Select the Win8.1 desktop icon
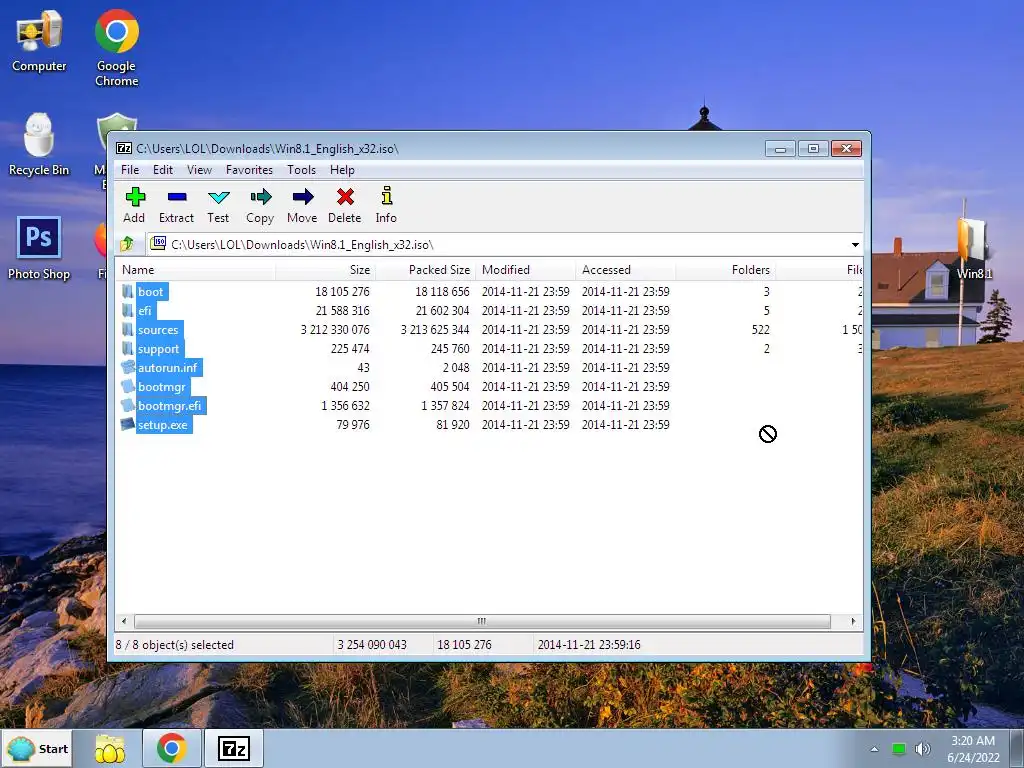Image resolution: width=1024 pixels, height=768 pixels. point(974,248)
